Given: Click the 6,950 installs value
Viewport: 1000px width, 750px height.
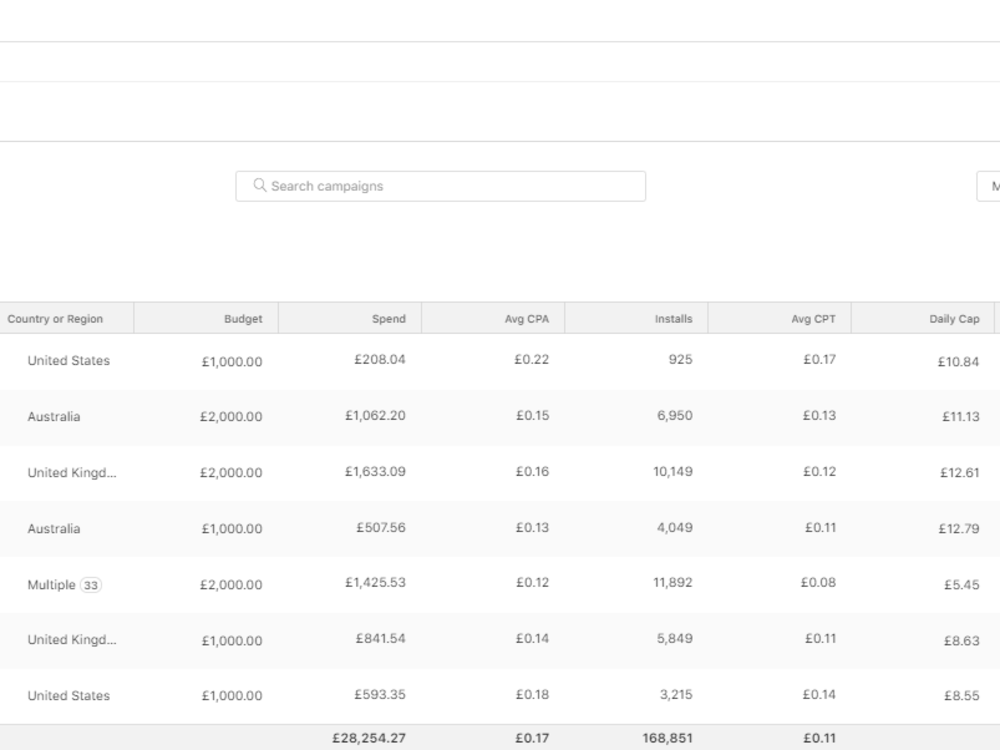Looking at the screenshot, I should pos(675,416).
